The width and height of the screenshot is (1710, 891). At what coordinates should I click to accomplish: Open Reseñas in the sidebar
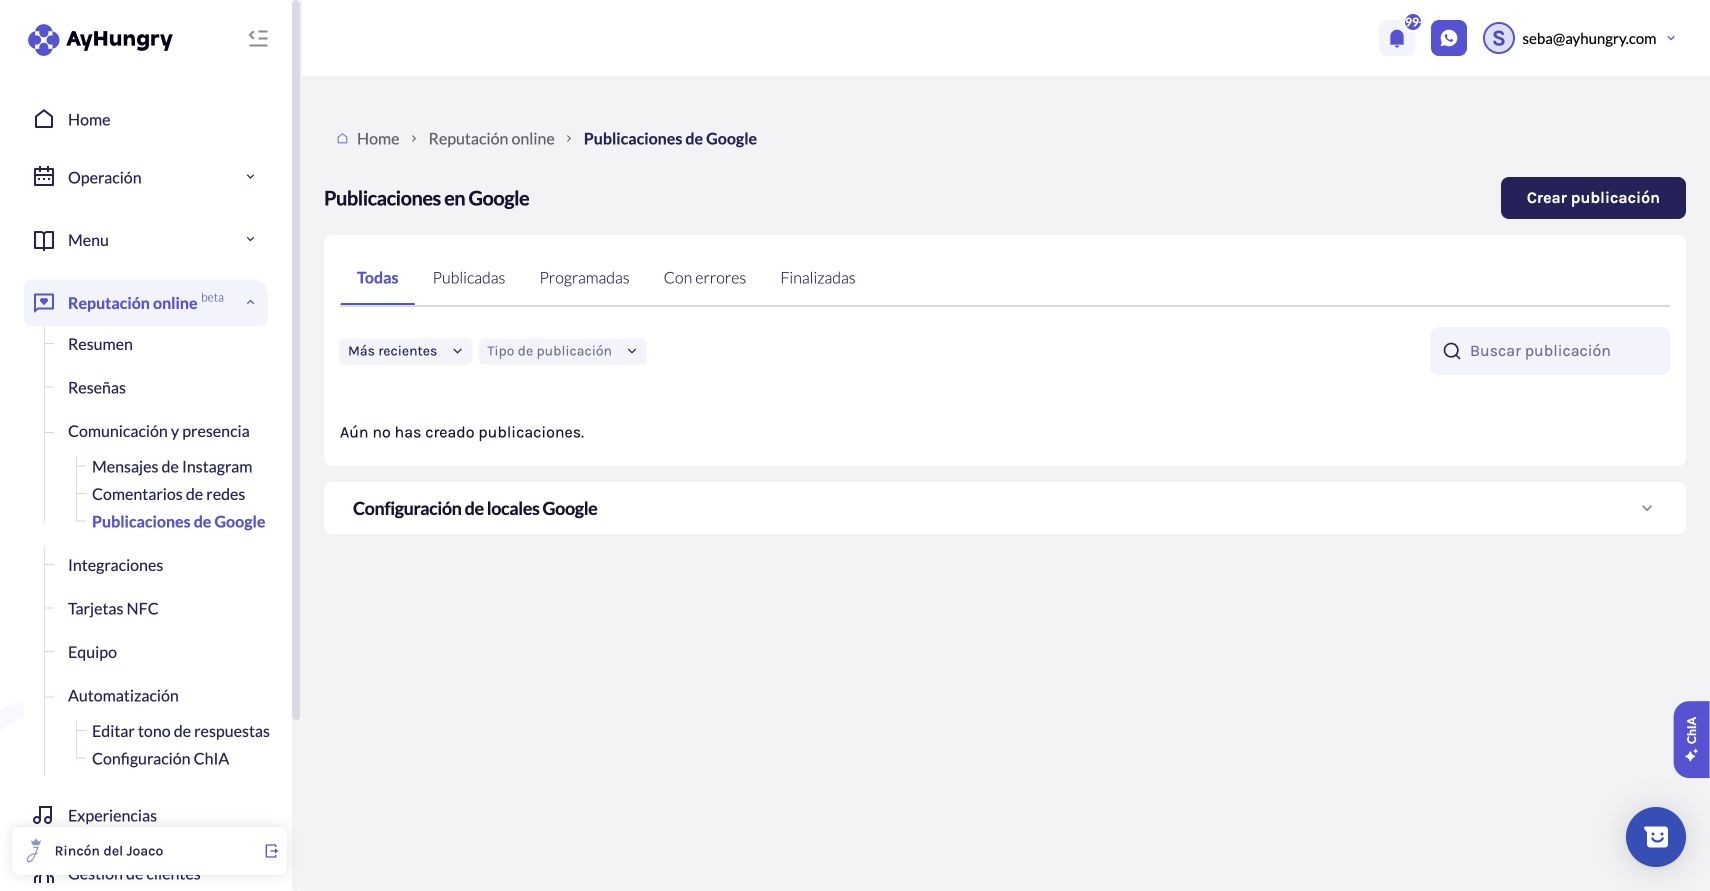[x=97, y=388]
